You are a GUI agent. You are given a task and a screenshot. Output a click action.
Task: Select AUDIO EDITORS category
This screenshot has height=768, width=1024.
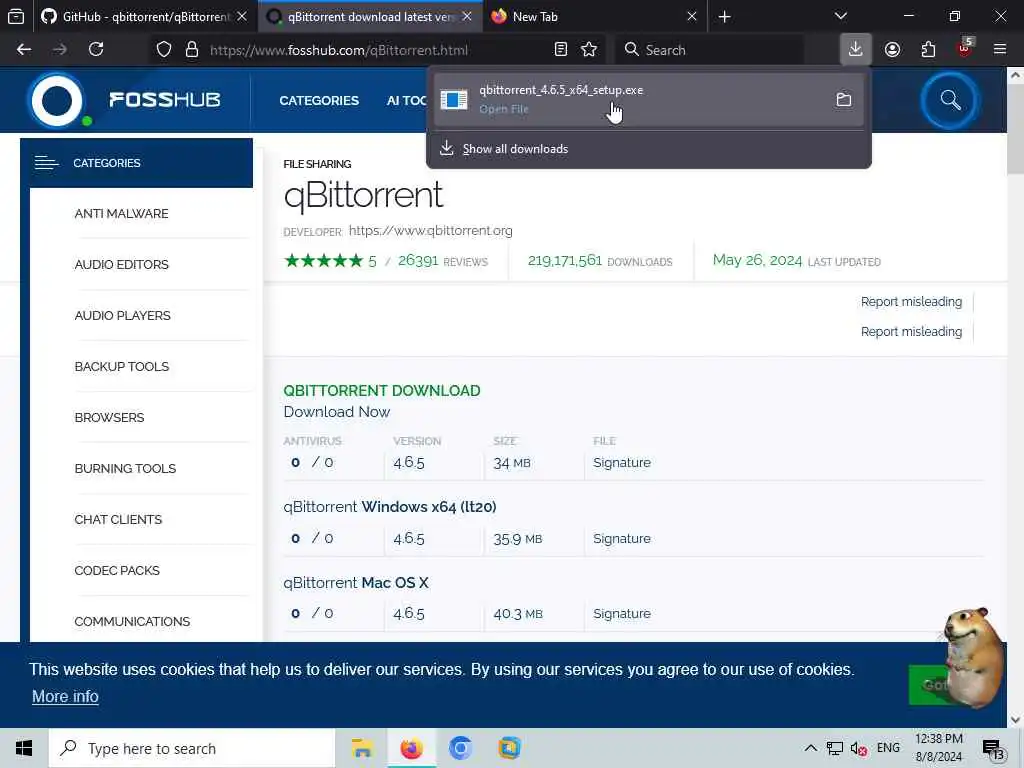121,264
